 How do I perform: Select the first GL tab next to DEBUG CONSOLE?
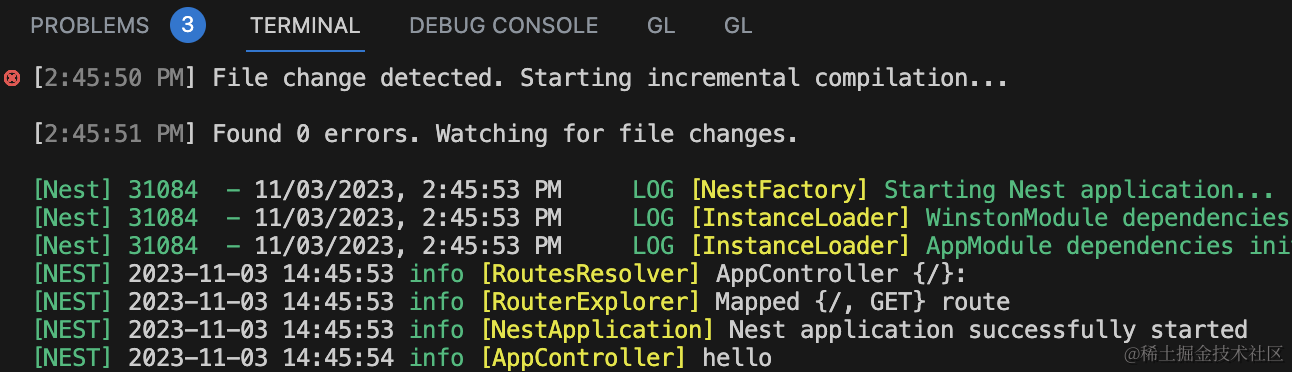(x=661, y=26)
